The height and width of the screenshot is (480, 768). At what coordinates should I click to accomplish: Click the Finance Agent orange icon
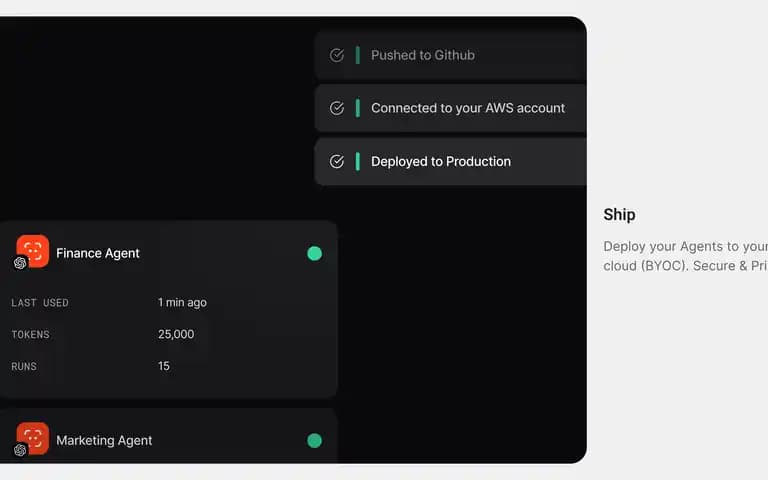pos(33,251)
